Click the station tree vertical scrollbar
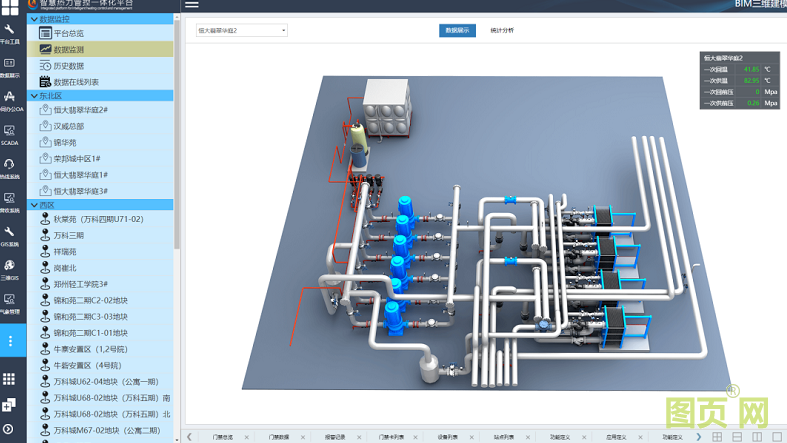 (178, 130)
